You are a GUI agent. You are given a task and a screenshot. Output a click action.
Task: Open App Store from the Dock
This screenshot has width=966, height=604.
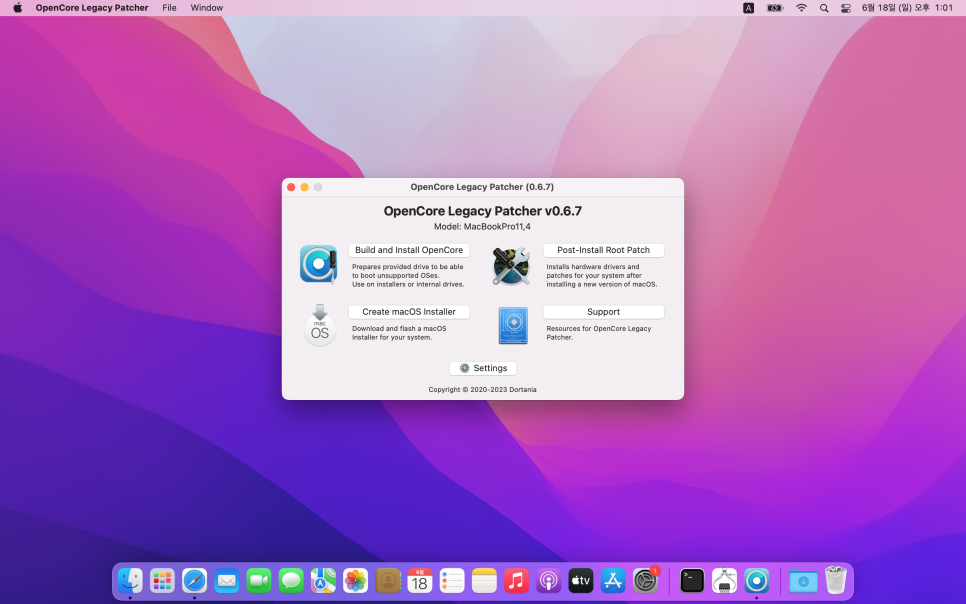point(613,581)
